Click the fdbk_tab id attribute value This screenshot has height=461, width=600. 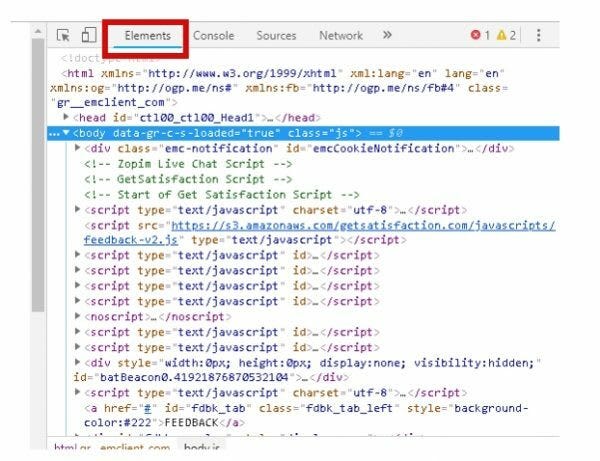pos(218,408)
